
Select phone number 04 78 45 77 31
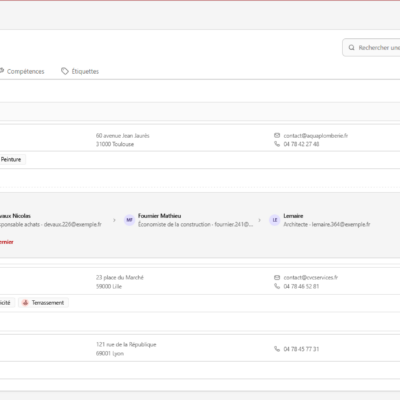301,349
